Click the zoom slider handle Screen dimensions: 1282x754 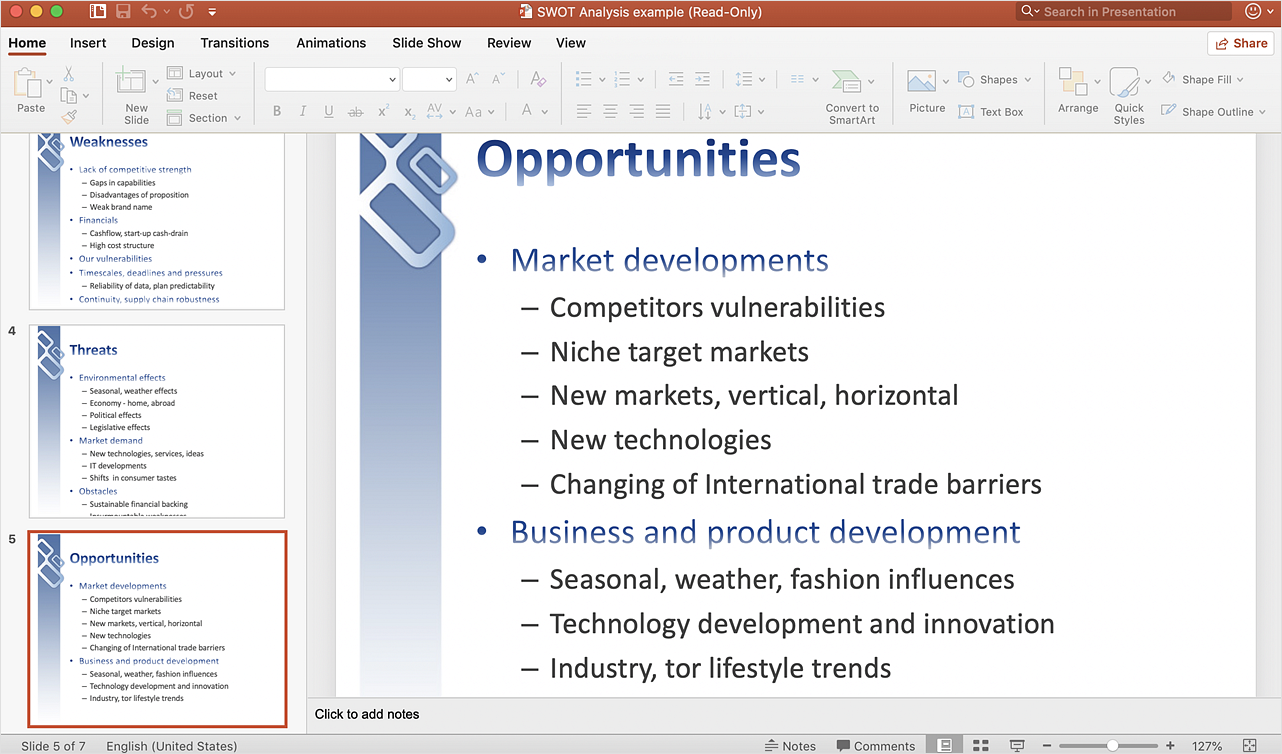pos(1112,746)
